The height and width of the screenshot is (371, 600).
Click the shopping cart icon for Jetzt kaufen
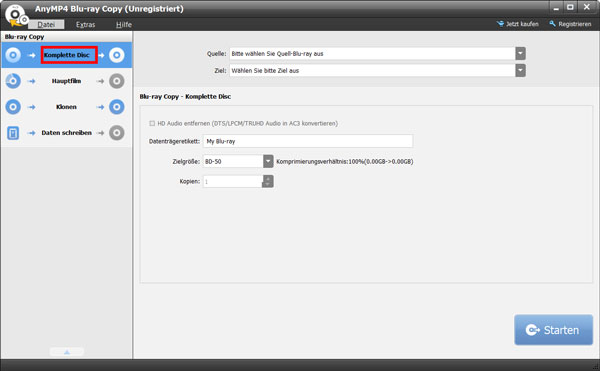coord(500,24)
